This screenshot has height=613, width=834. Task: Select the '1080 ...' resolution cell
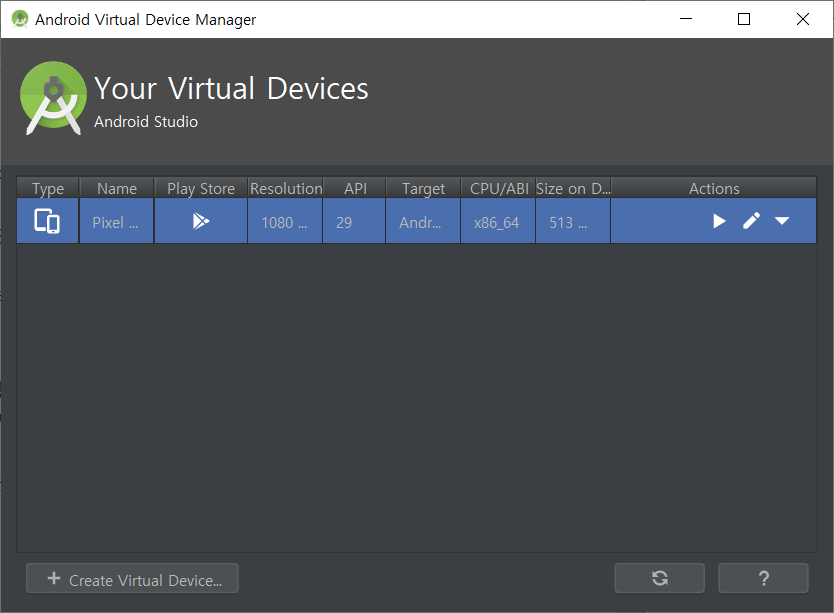pos(285,221)
